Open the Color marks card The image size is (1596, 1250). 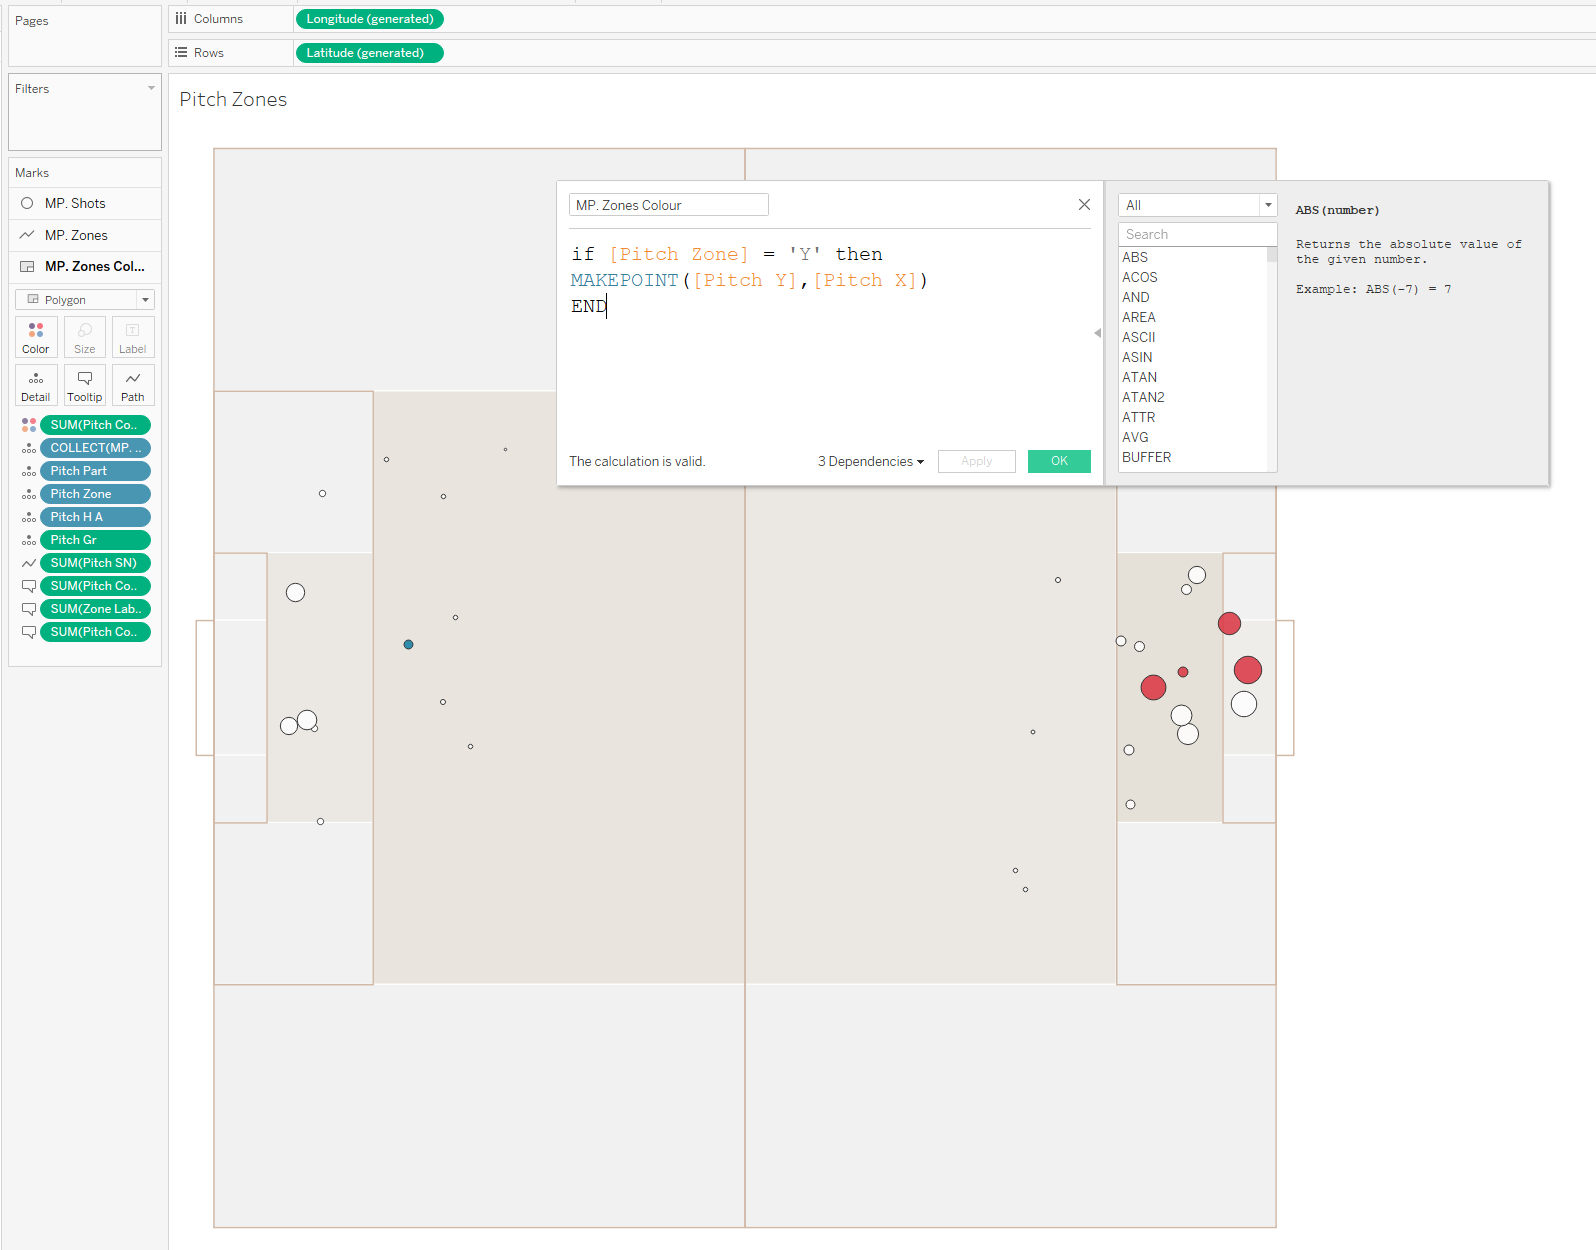[36, 337]
